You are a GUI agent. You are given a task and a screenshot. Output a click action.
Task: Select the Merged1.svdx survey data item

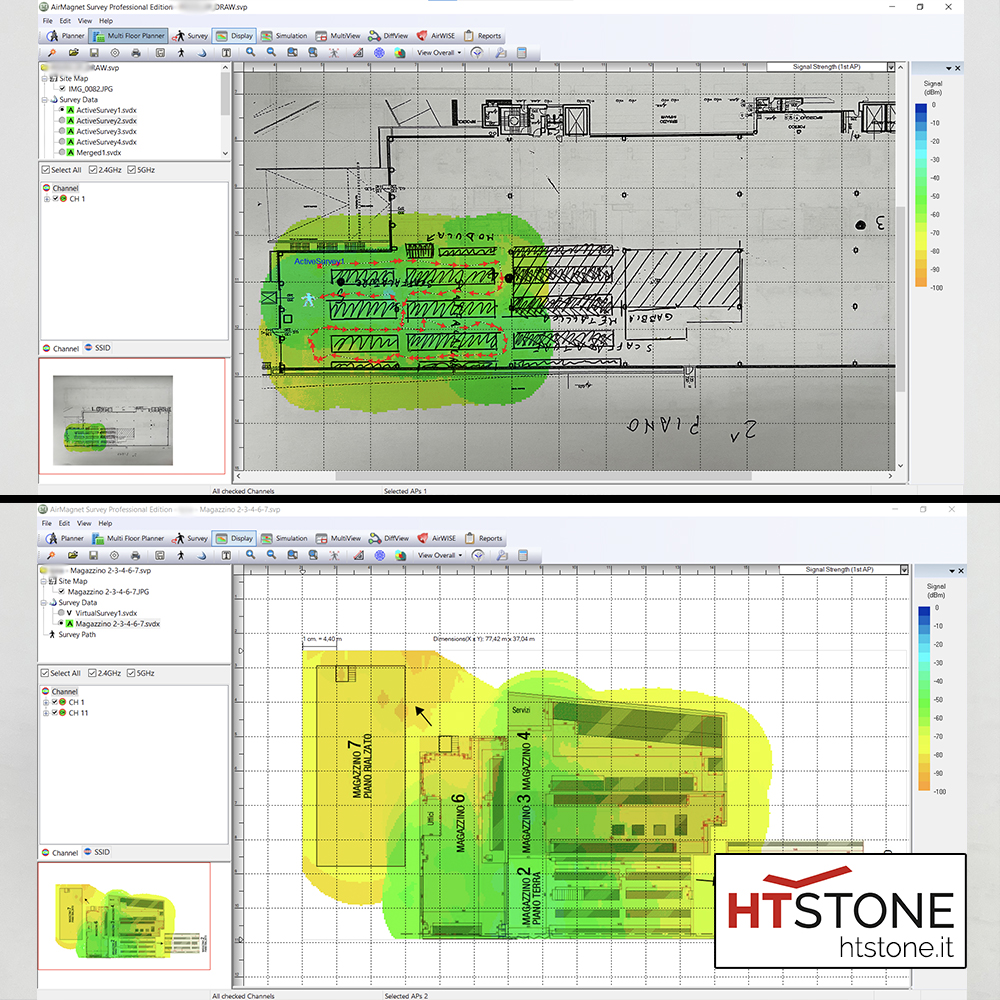click(x=98, y=152)
